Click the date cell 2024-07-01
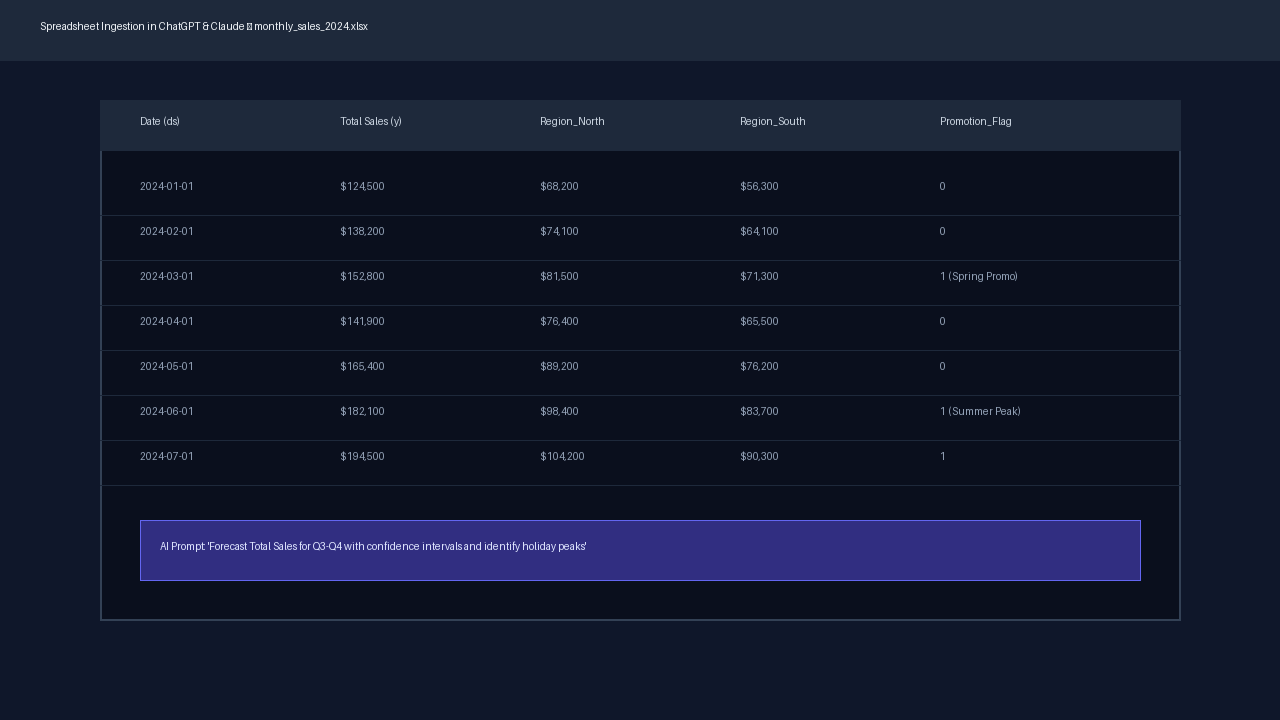The height and width of the screenshot is (720, 1280). click(x=167, y=456)
